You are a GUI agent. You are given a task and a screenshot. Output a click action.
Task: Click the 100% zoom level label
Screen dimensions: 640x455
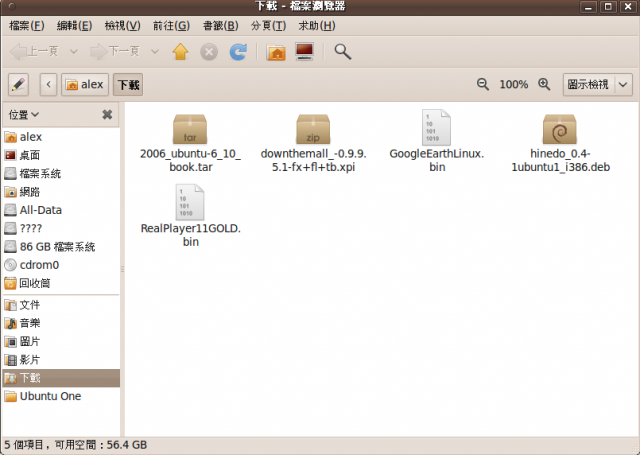pyautogui.click(x=513, y=84)
